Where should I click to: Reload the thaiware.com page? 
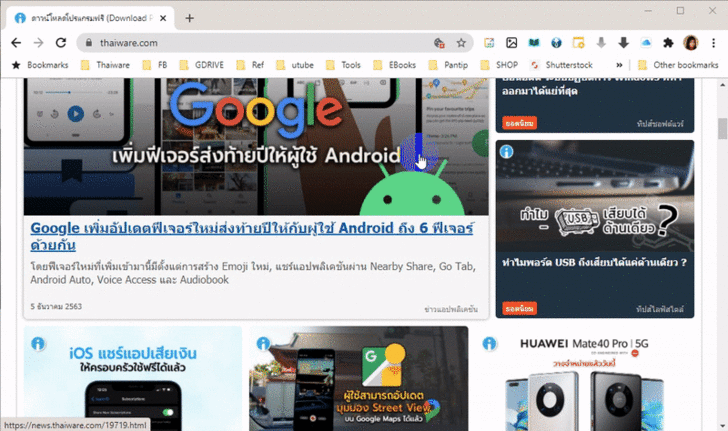(61, 43)
